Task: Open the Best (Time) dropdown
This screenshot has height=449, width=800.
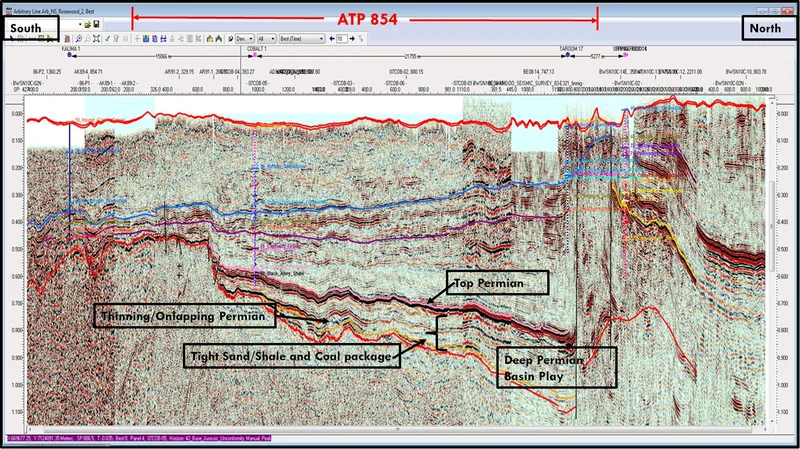Action: [302, 39]
